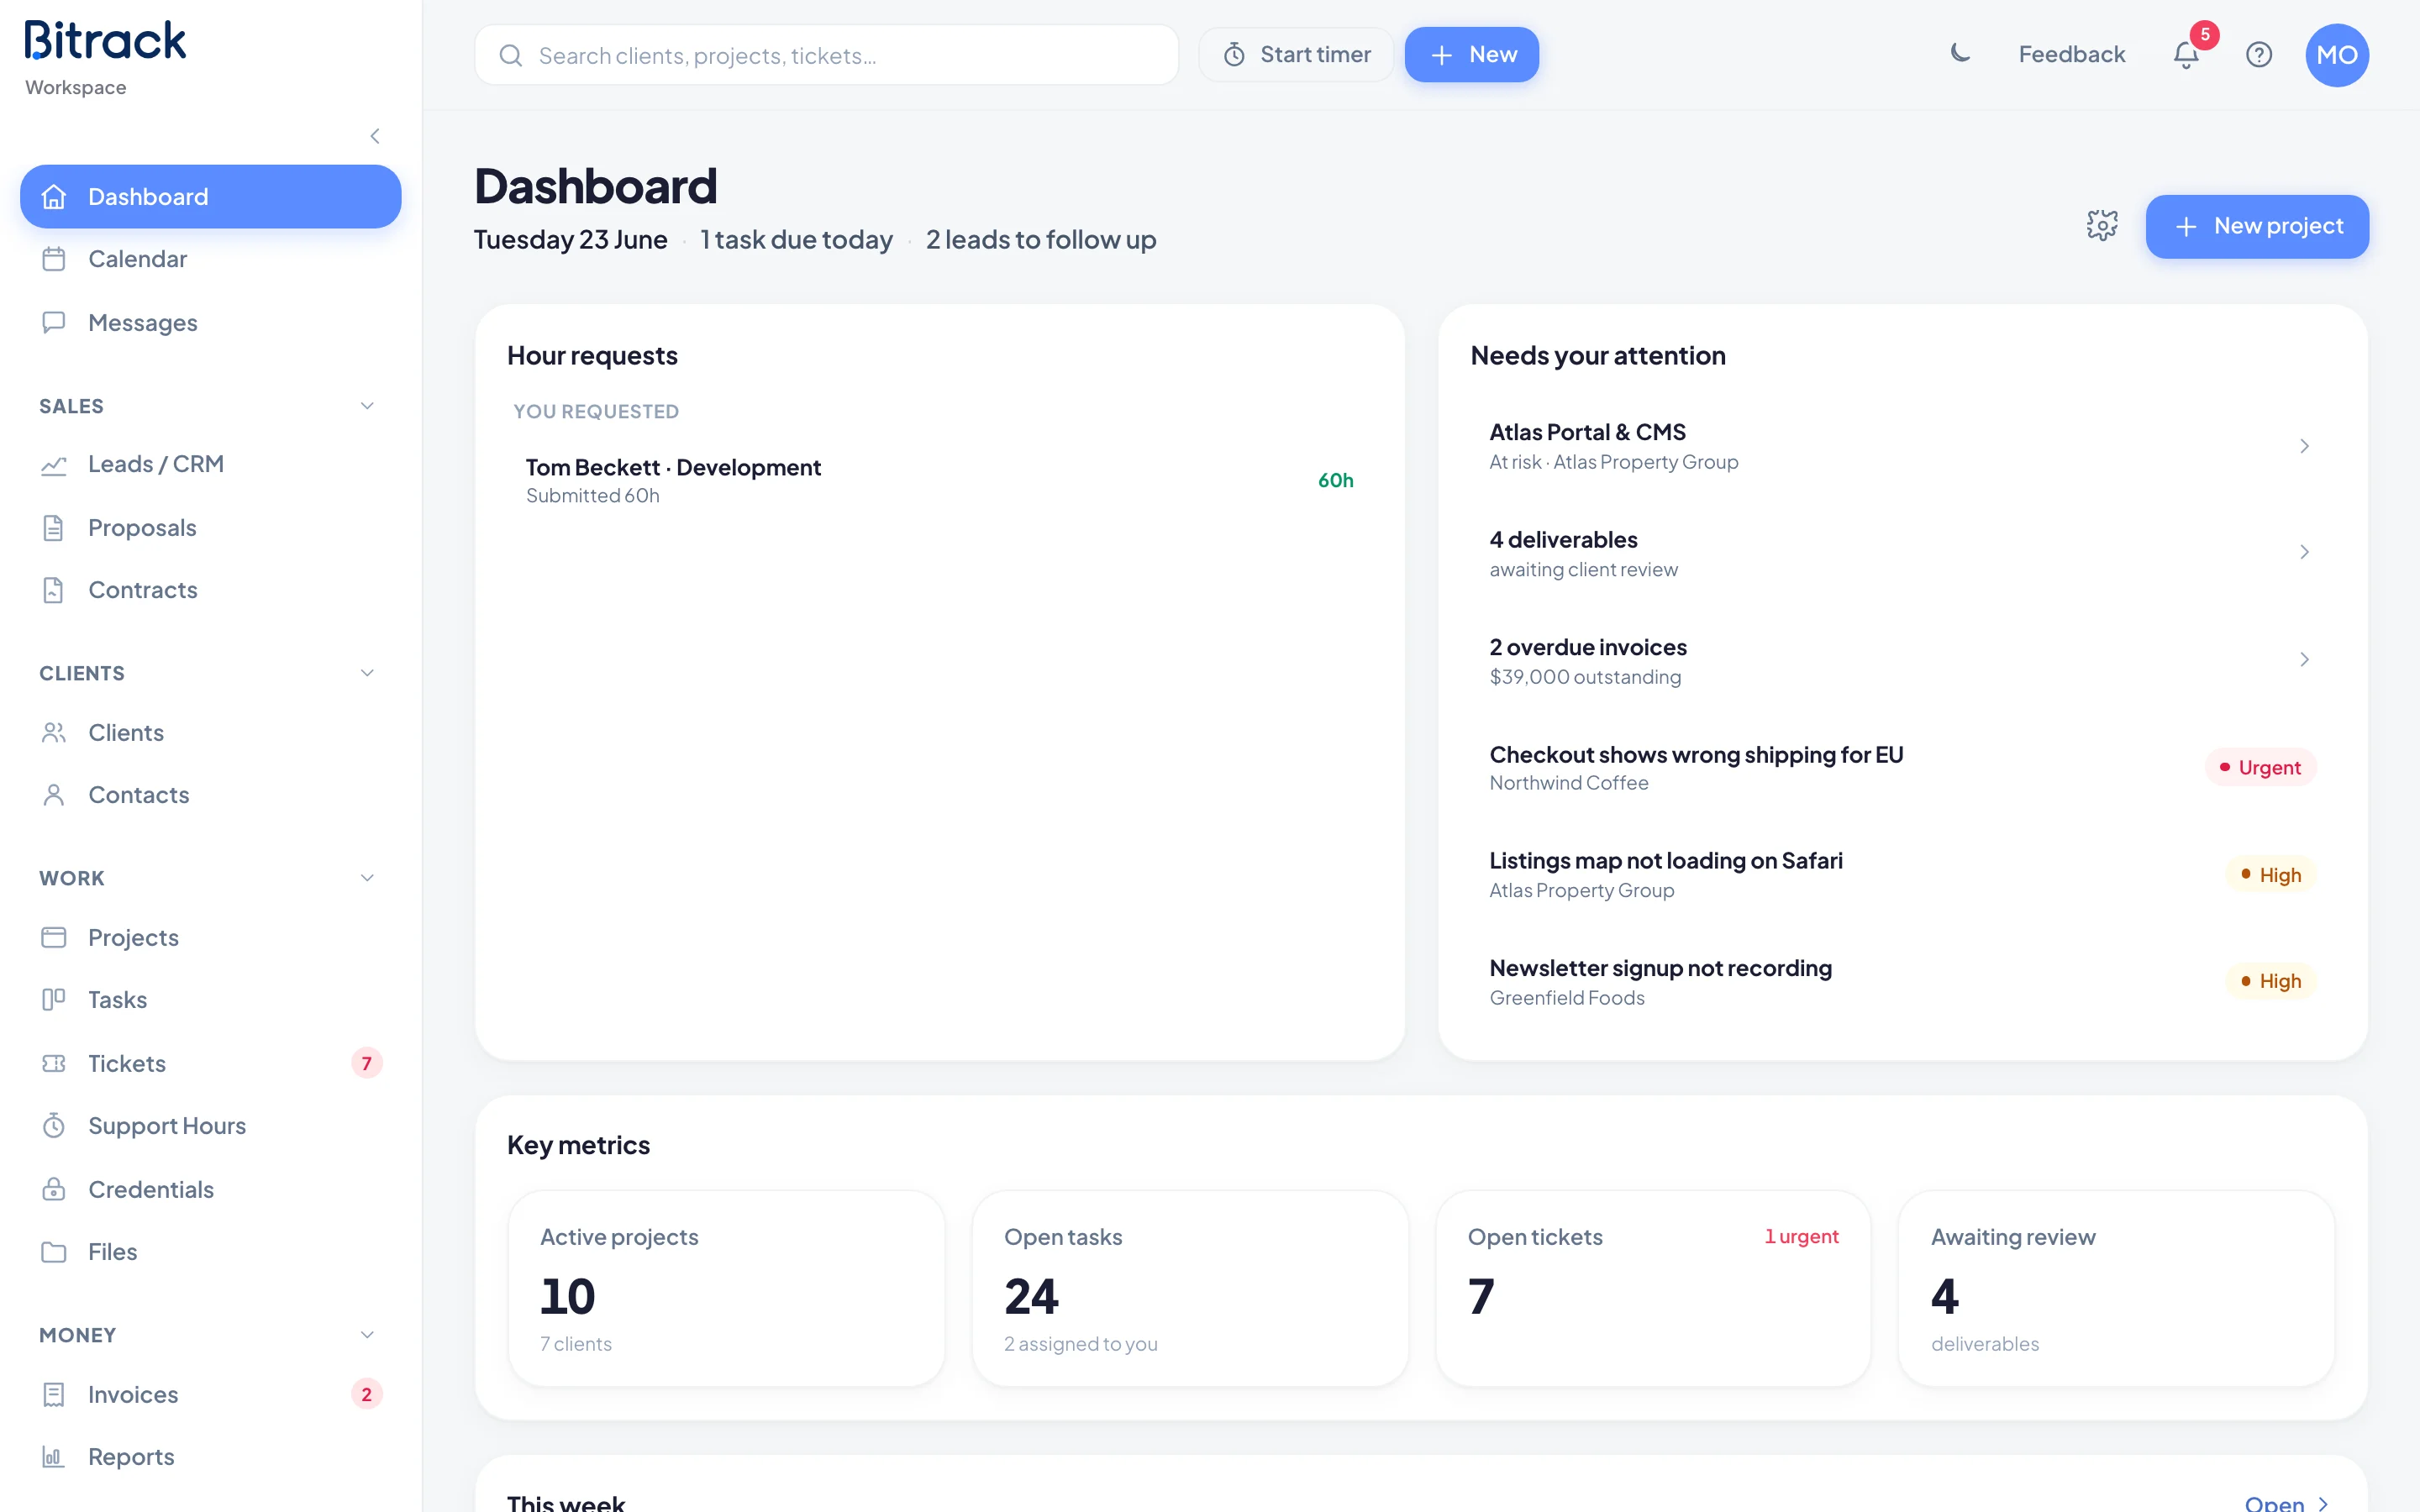2420x1512 pixels.
Task: Click the Clients people icon
Action: click(54, 733)
